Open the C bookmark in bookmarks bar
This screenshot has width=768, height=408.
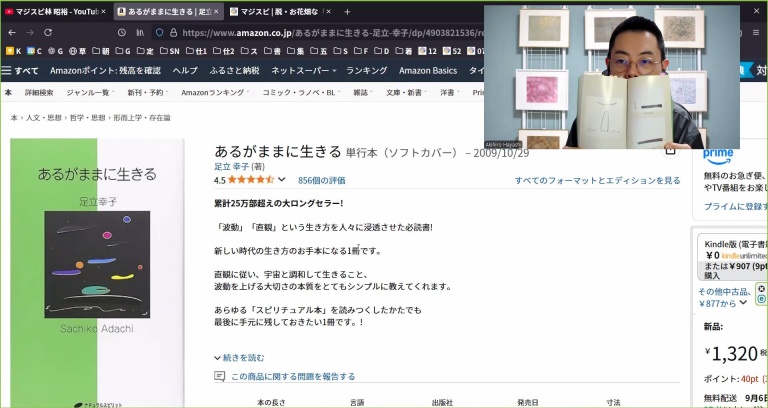click(34, 51)
